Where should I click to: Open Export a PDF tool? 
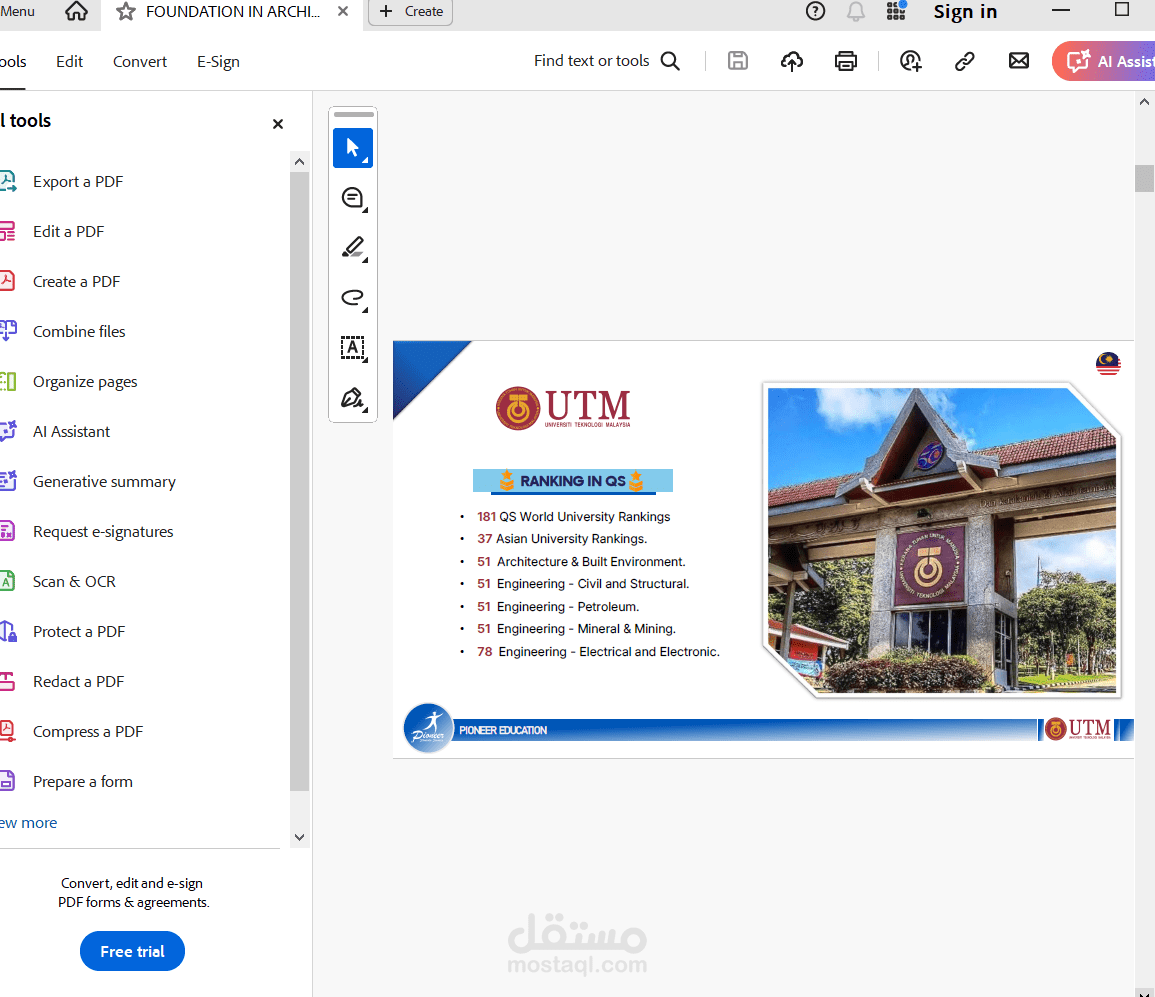click(78, 182)
